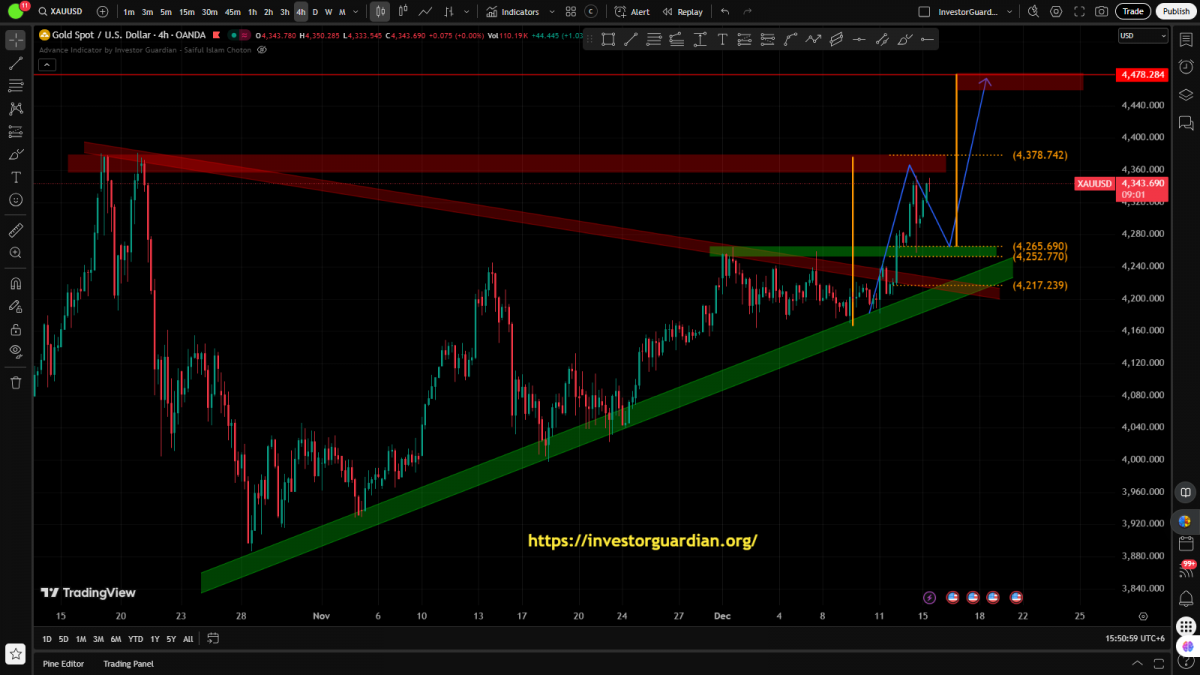This screenshot has height=675, width=1200.
Task: Select the 1h timeframe interval
Action: click(x=253, y=12)
